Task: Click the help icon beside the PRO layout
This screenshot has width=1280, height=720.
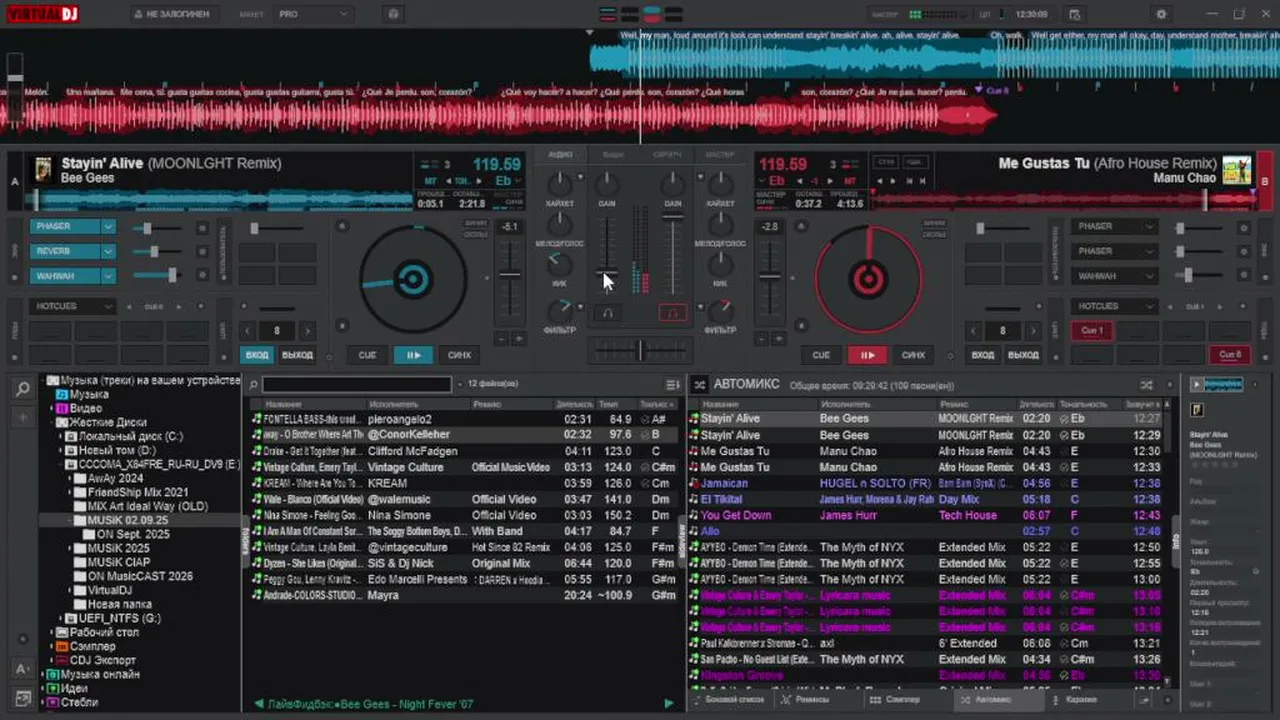Action: pos(392,14)
